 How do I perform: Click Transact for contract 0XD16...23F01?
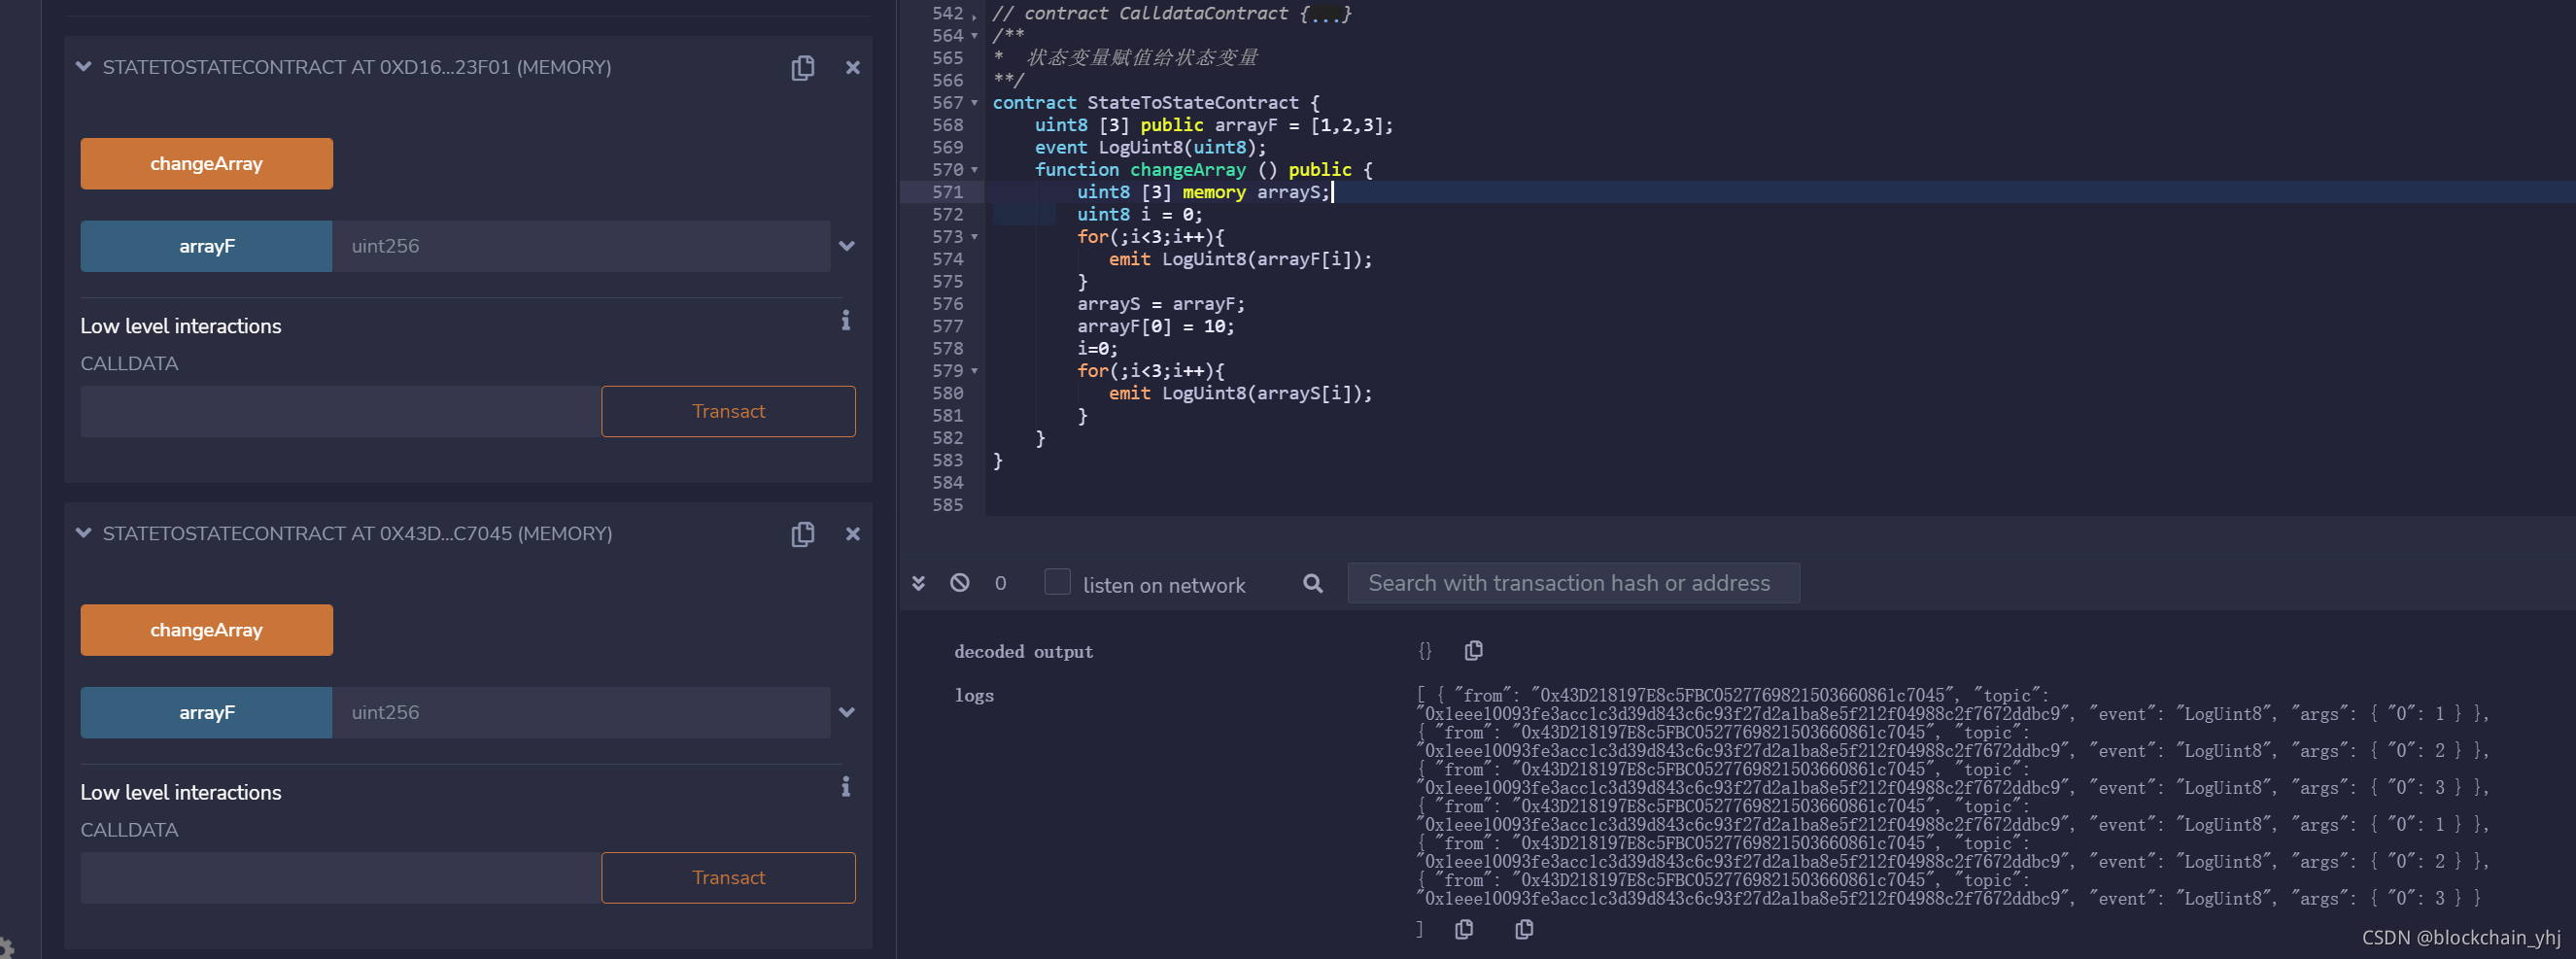click(728, 411)
